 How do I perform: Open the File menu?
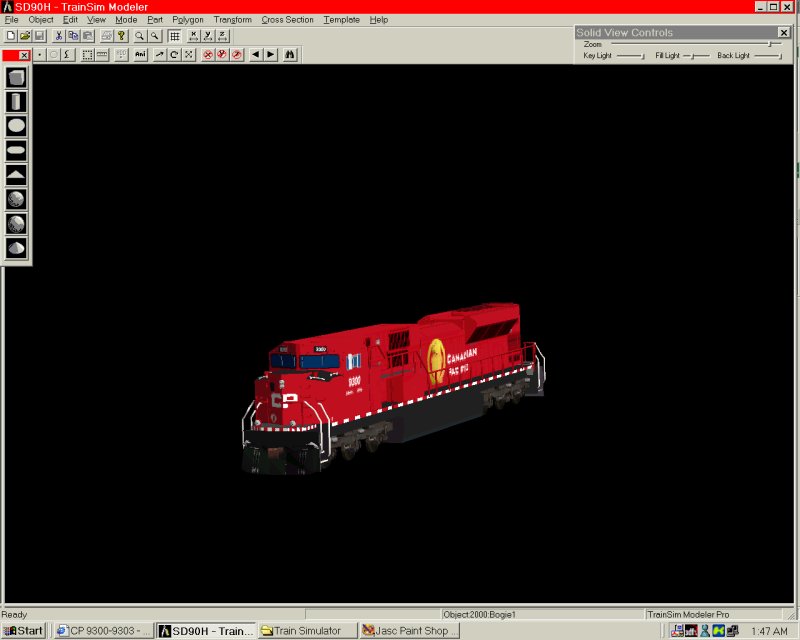[x=11, y=19]
